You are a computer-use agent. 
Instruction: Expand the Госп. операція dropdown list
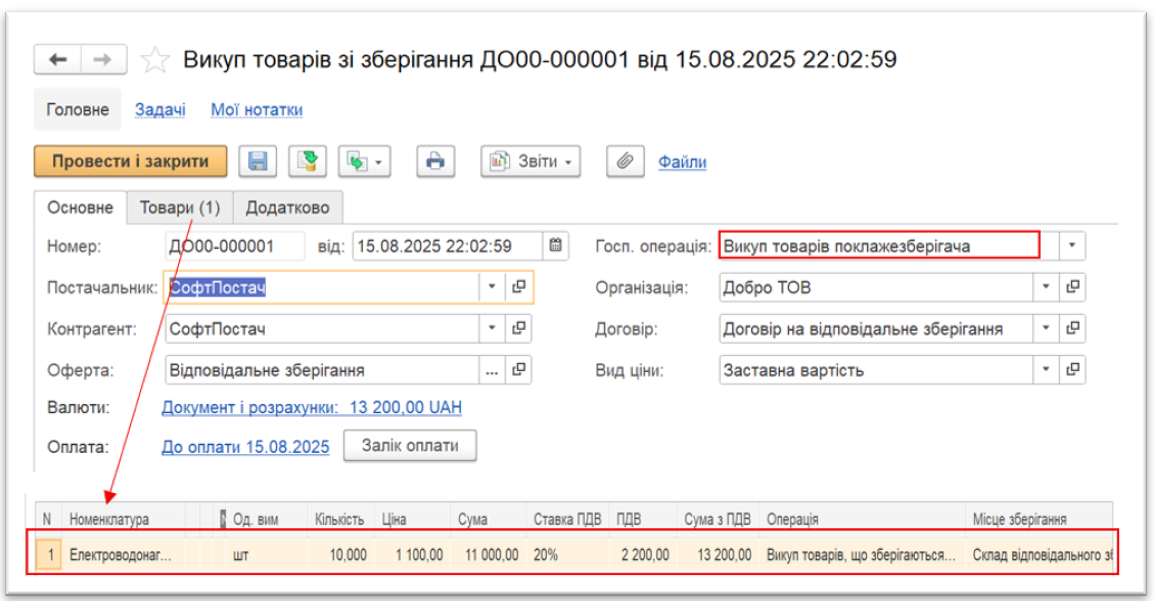pos(1072,245)
